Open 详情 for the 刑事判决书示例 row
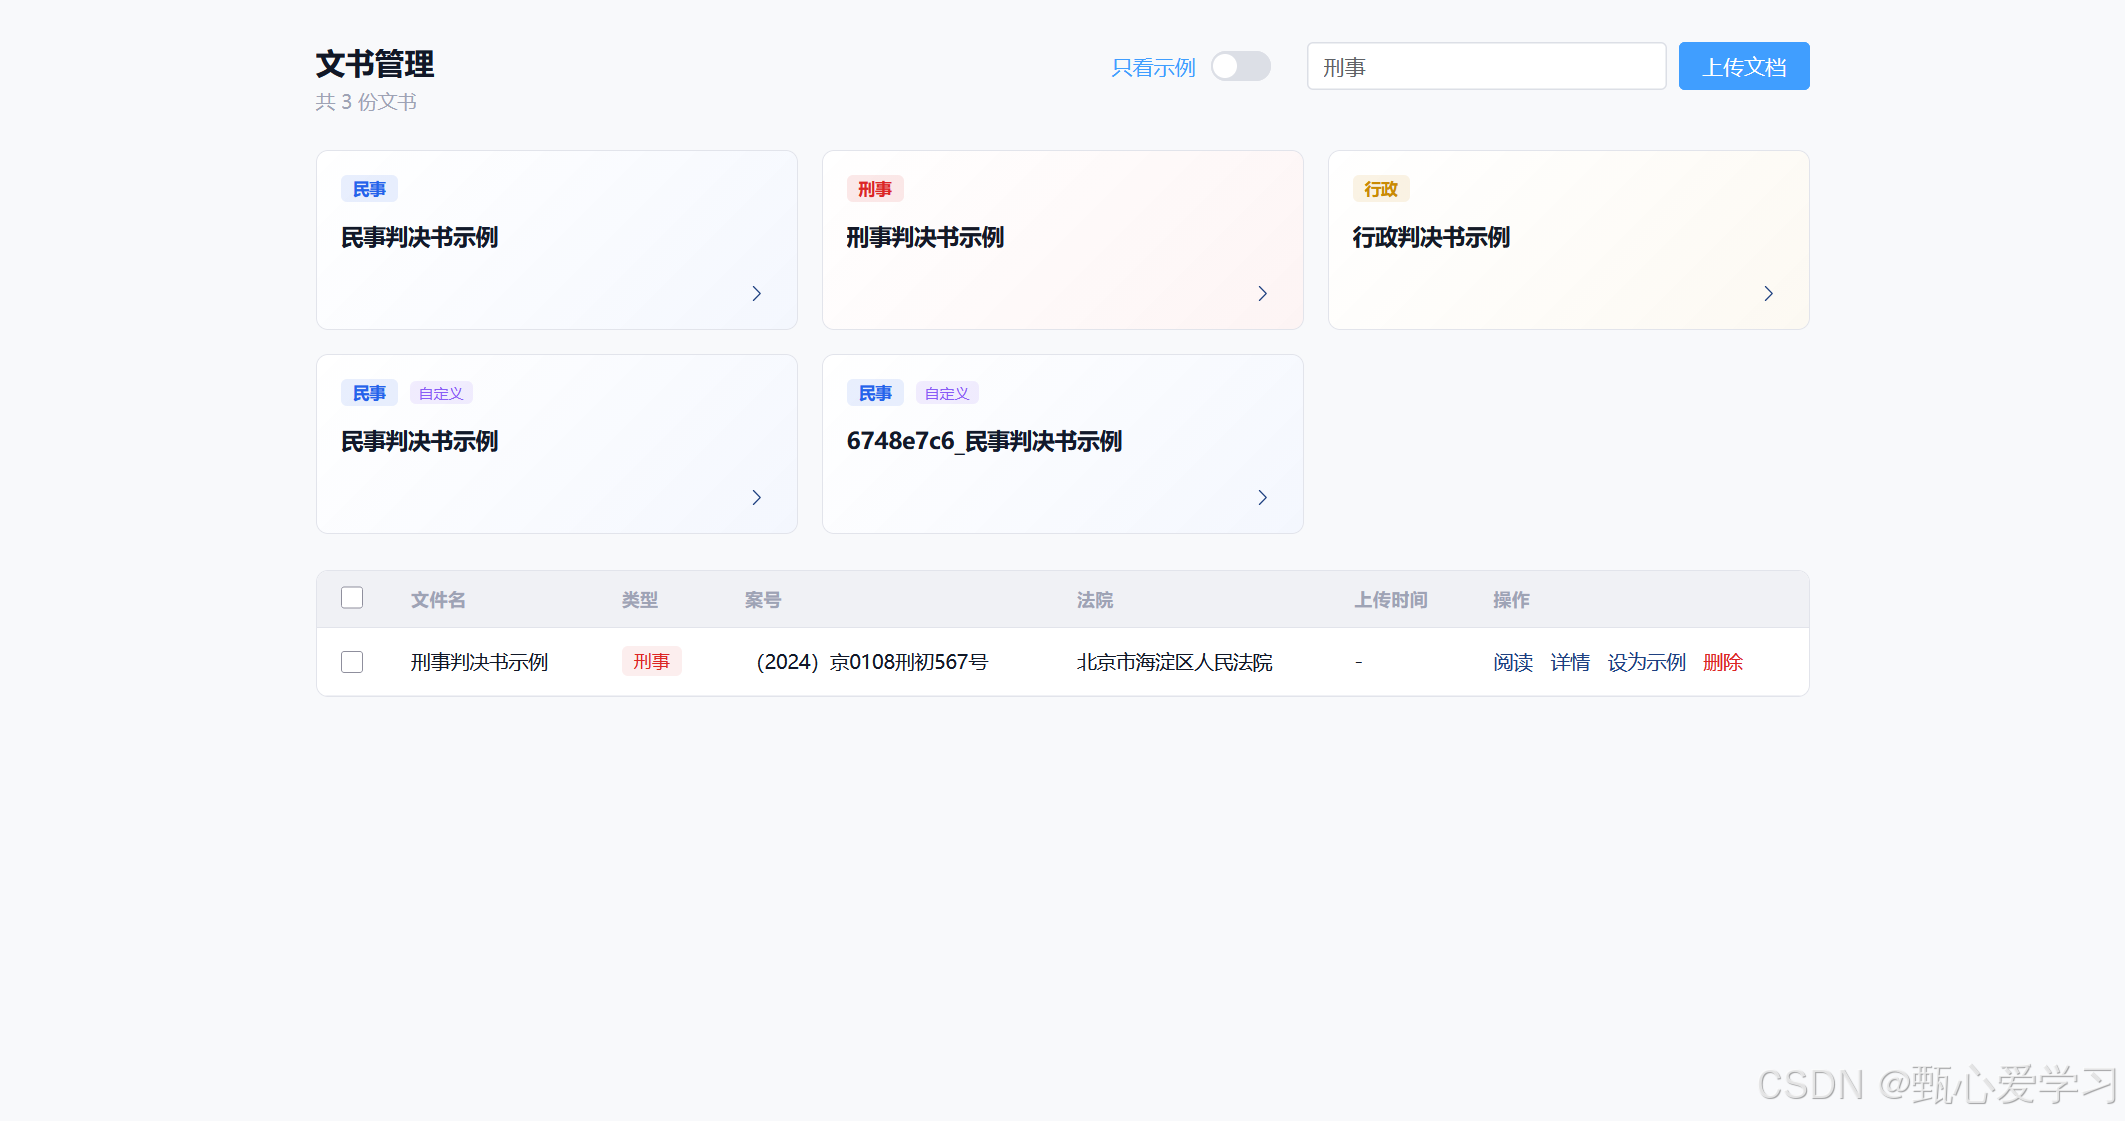The height and width of the screenshot is (1121, 2125). pyautogui.click(x=1569, y=662)
